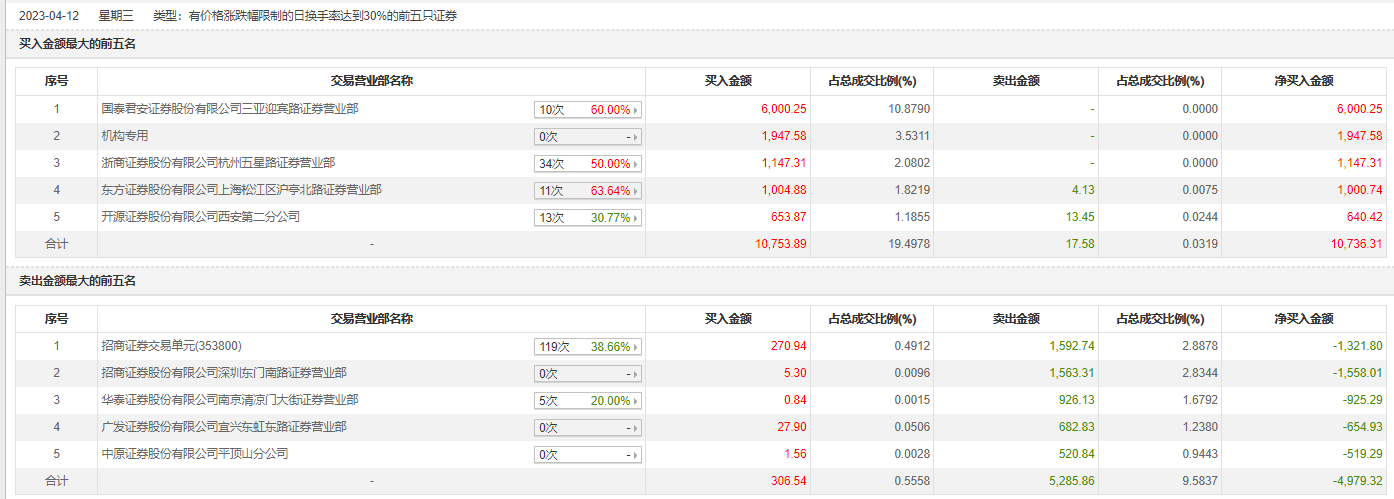Click the 10,753.89 total buy amount cell
Viewport: 1394px width, 499px height.
pos(779,244)
